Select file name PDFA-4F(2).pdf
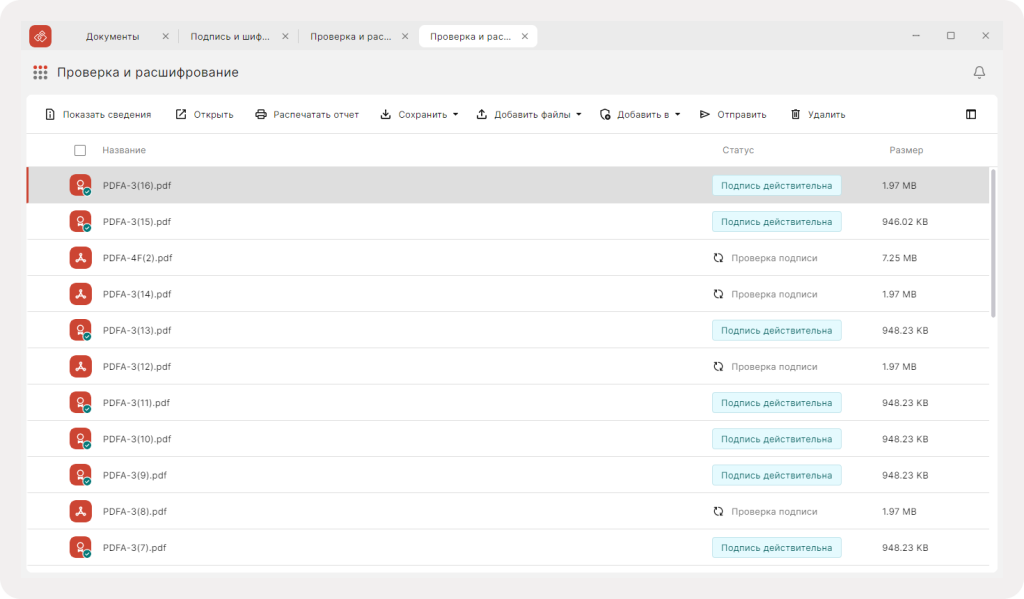 point(137,258)
